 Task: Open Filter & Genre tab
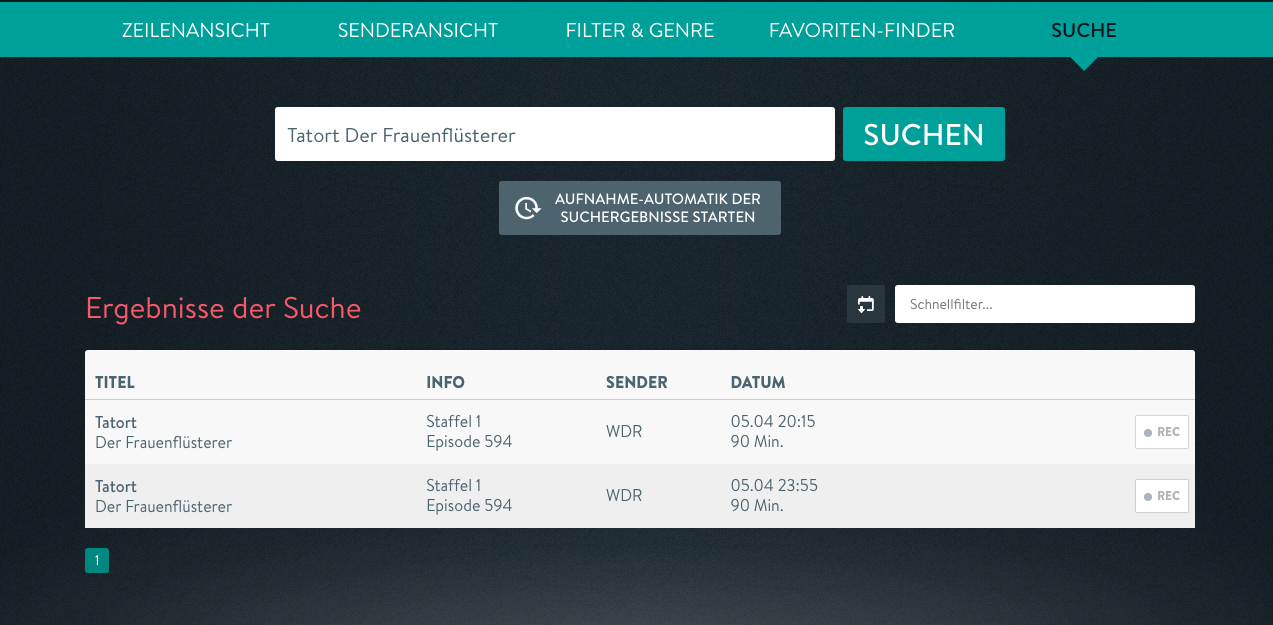640,30
